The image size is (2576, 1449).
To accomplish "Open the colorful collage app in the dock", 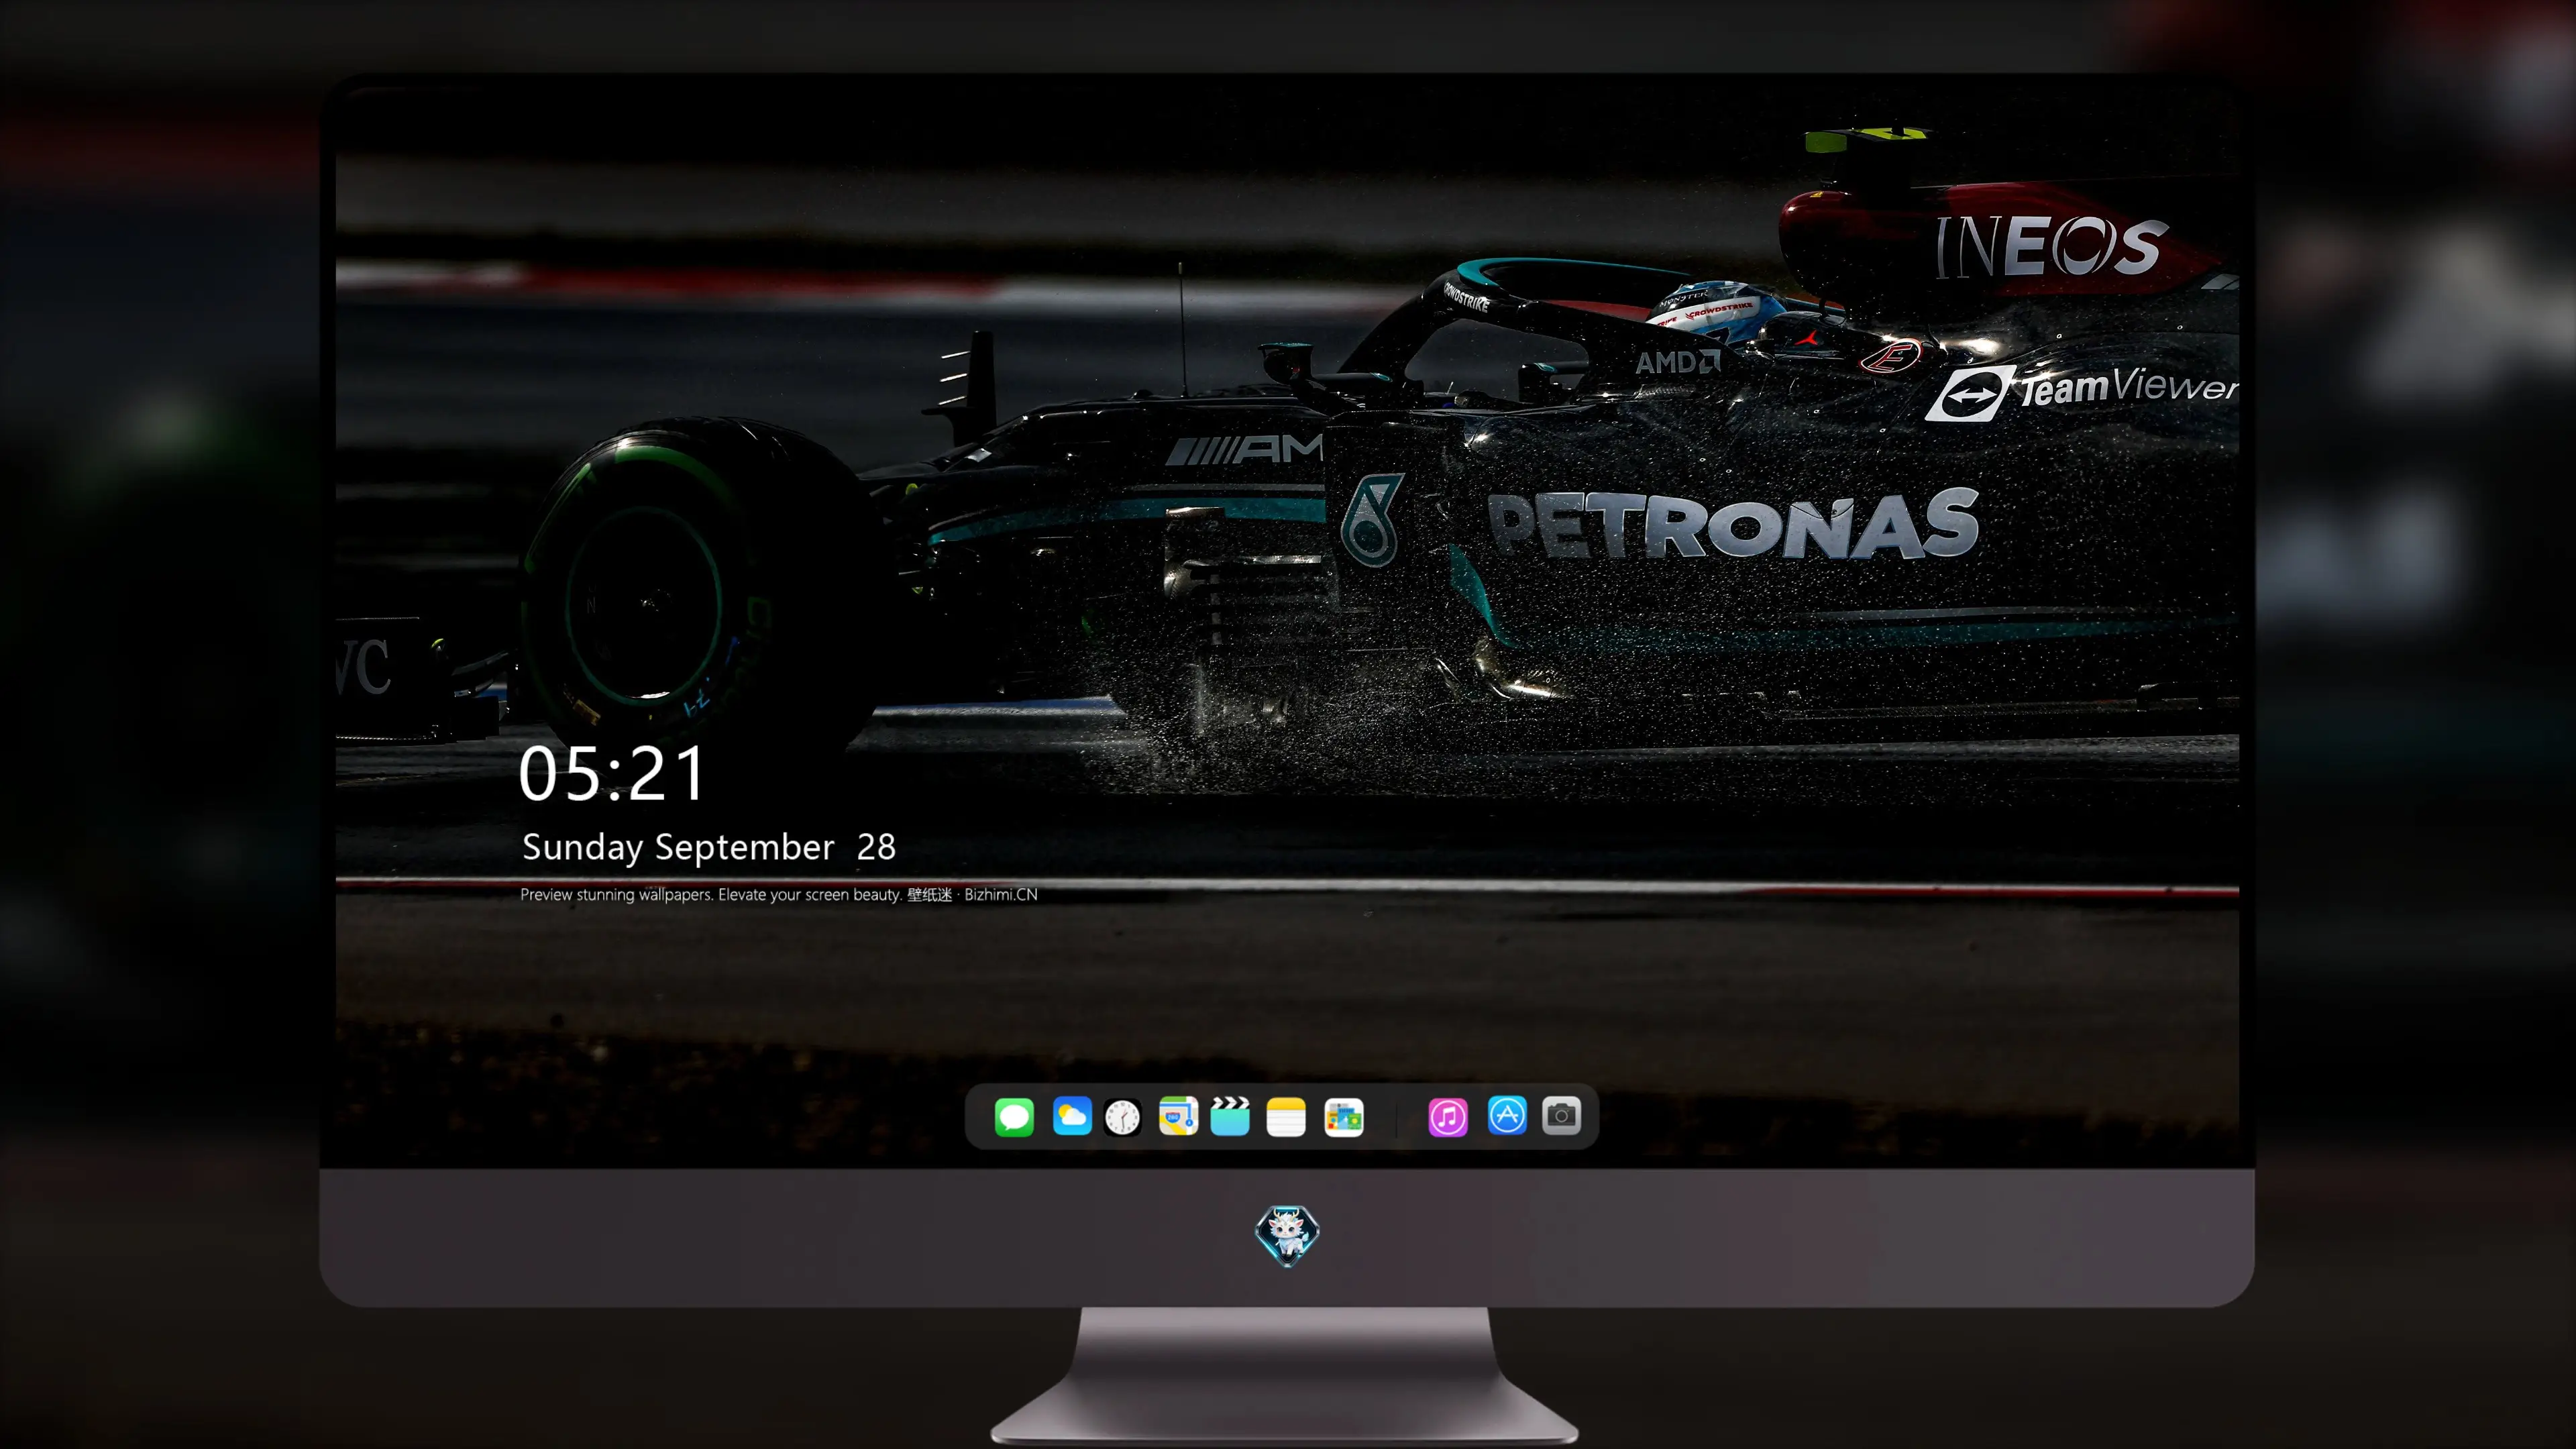I will (x=1344, y=1117).
